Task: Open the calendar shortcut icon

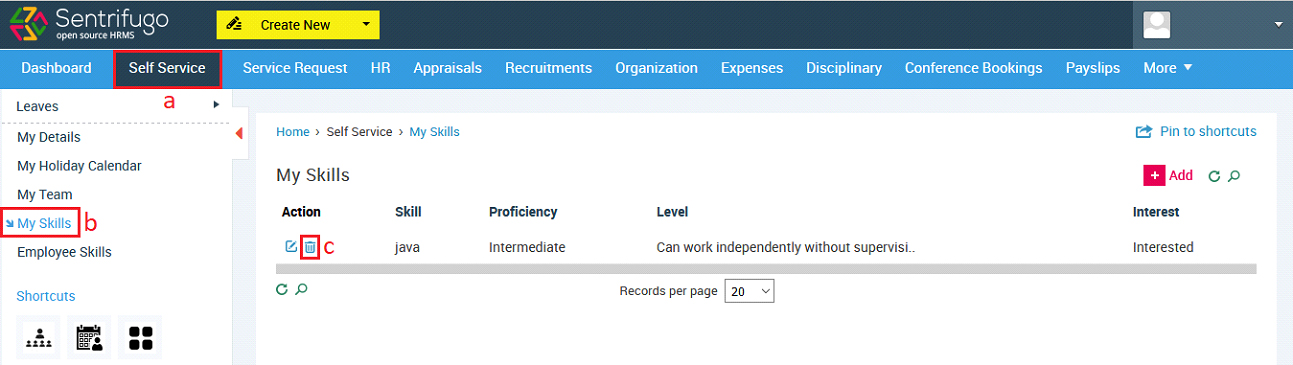Action: (x=89, y=338)
